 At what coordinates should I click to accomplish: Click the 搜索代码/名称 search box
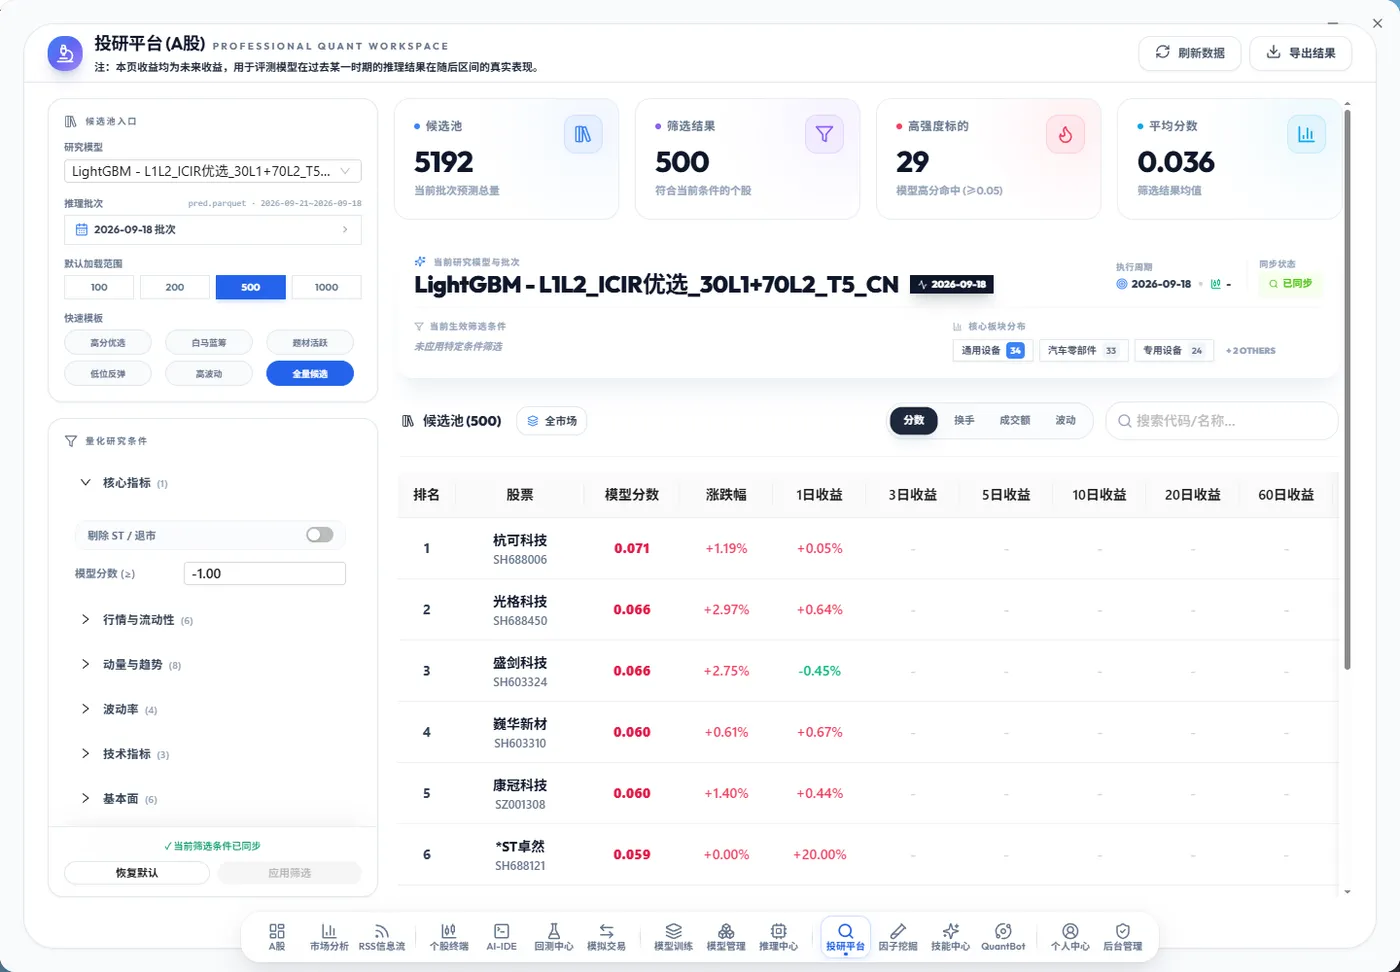1222,421
